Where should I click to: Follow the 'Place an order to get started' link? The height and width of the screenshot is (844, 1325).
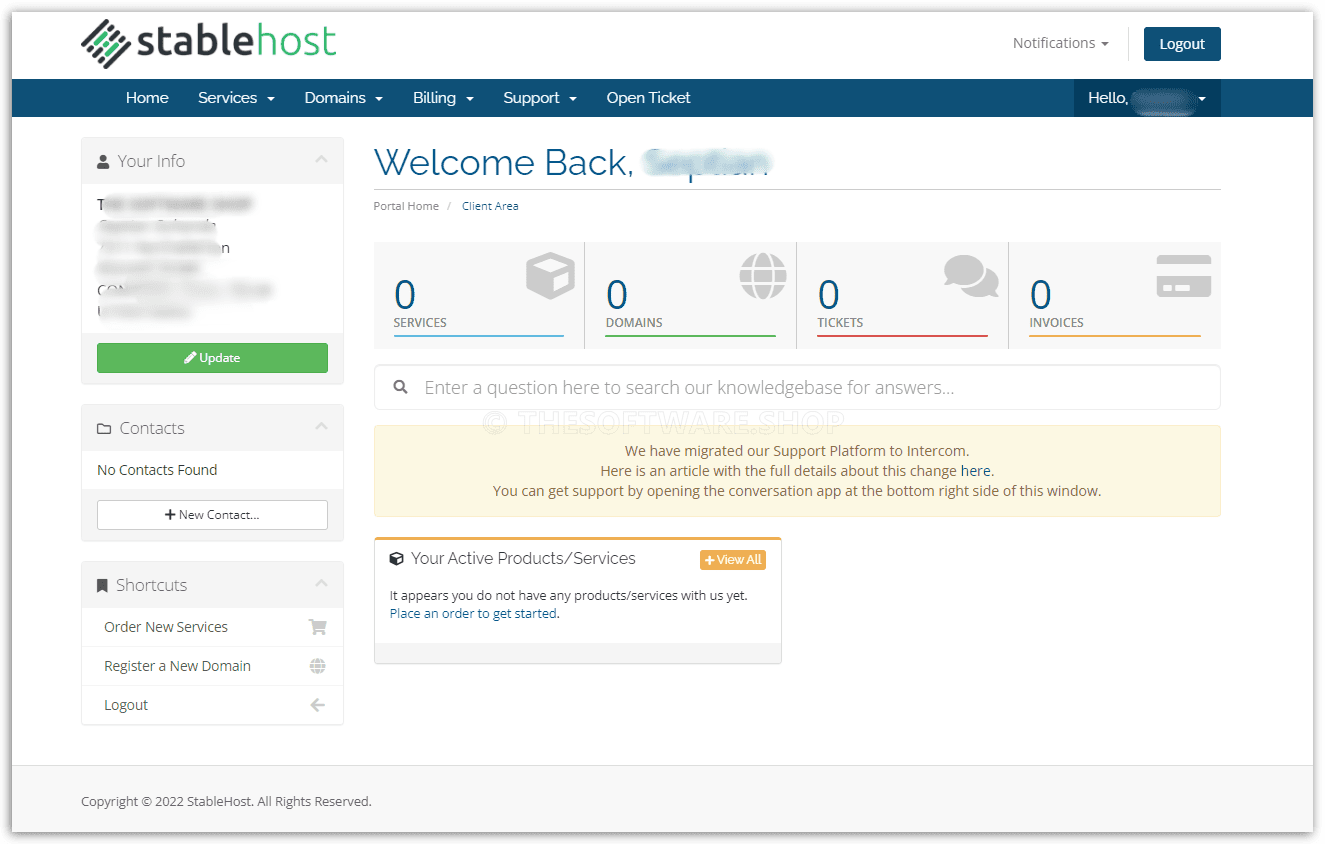(x=473, y=613)
